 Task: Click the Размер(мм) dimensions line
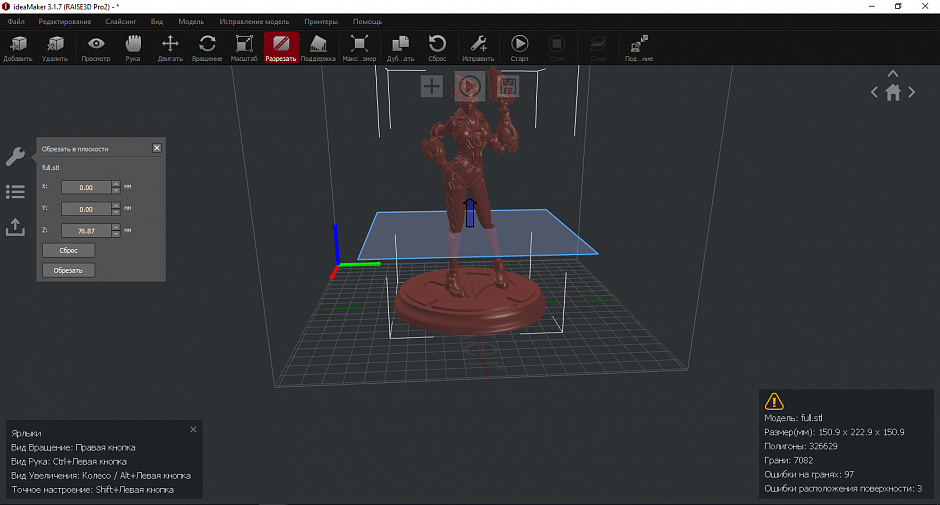pos(834,432)
